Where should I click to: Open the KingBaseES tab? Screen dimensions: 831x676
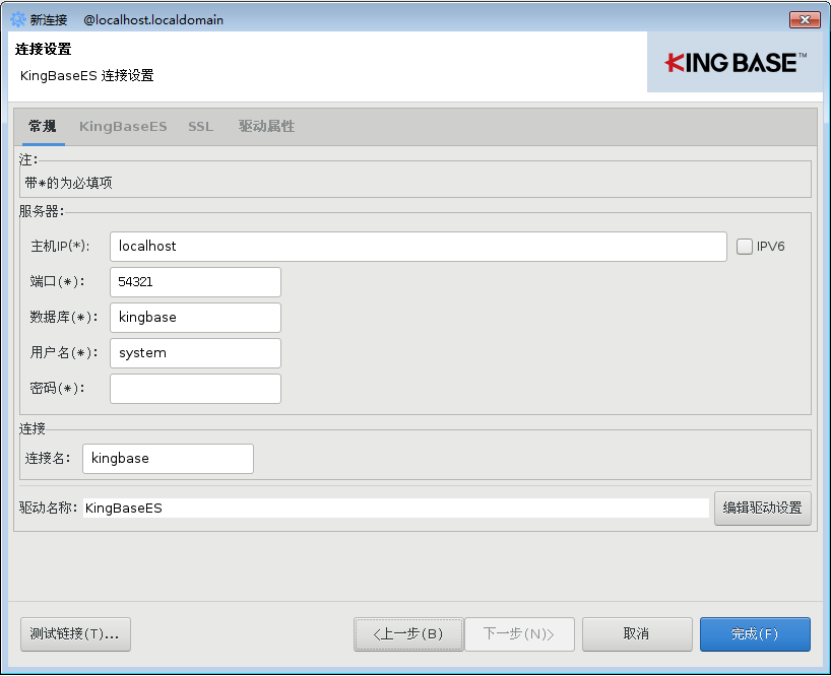point(123,126)
